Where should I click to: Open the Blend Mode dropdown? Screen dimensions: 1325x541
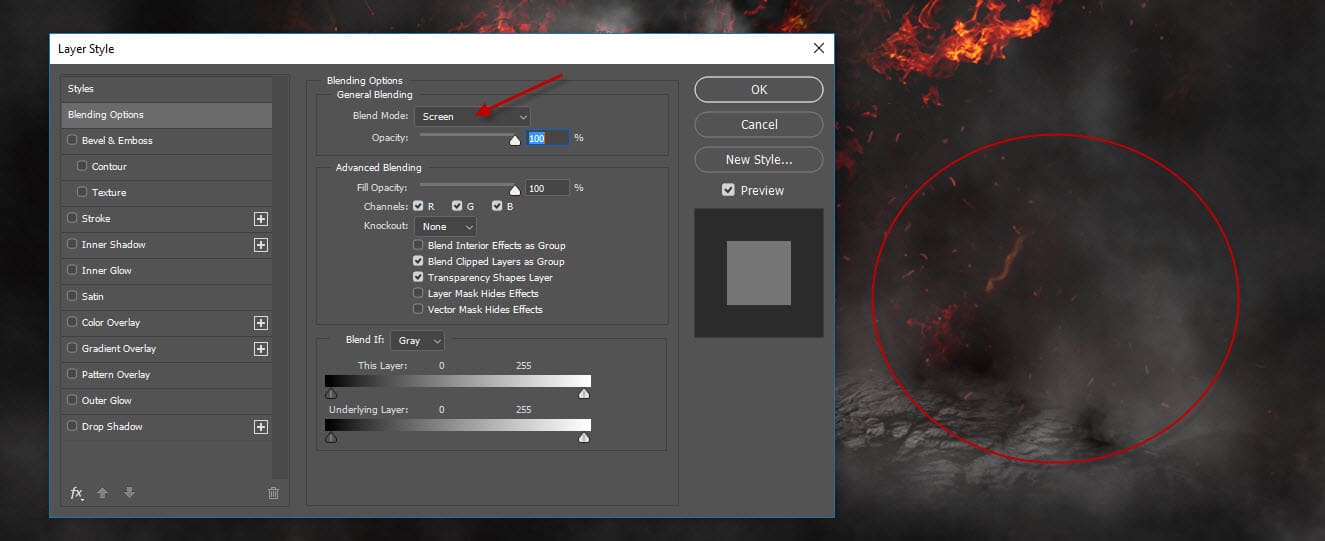pyautogui.click(x=472, y=117)
